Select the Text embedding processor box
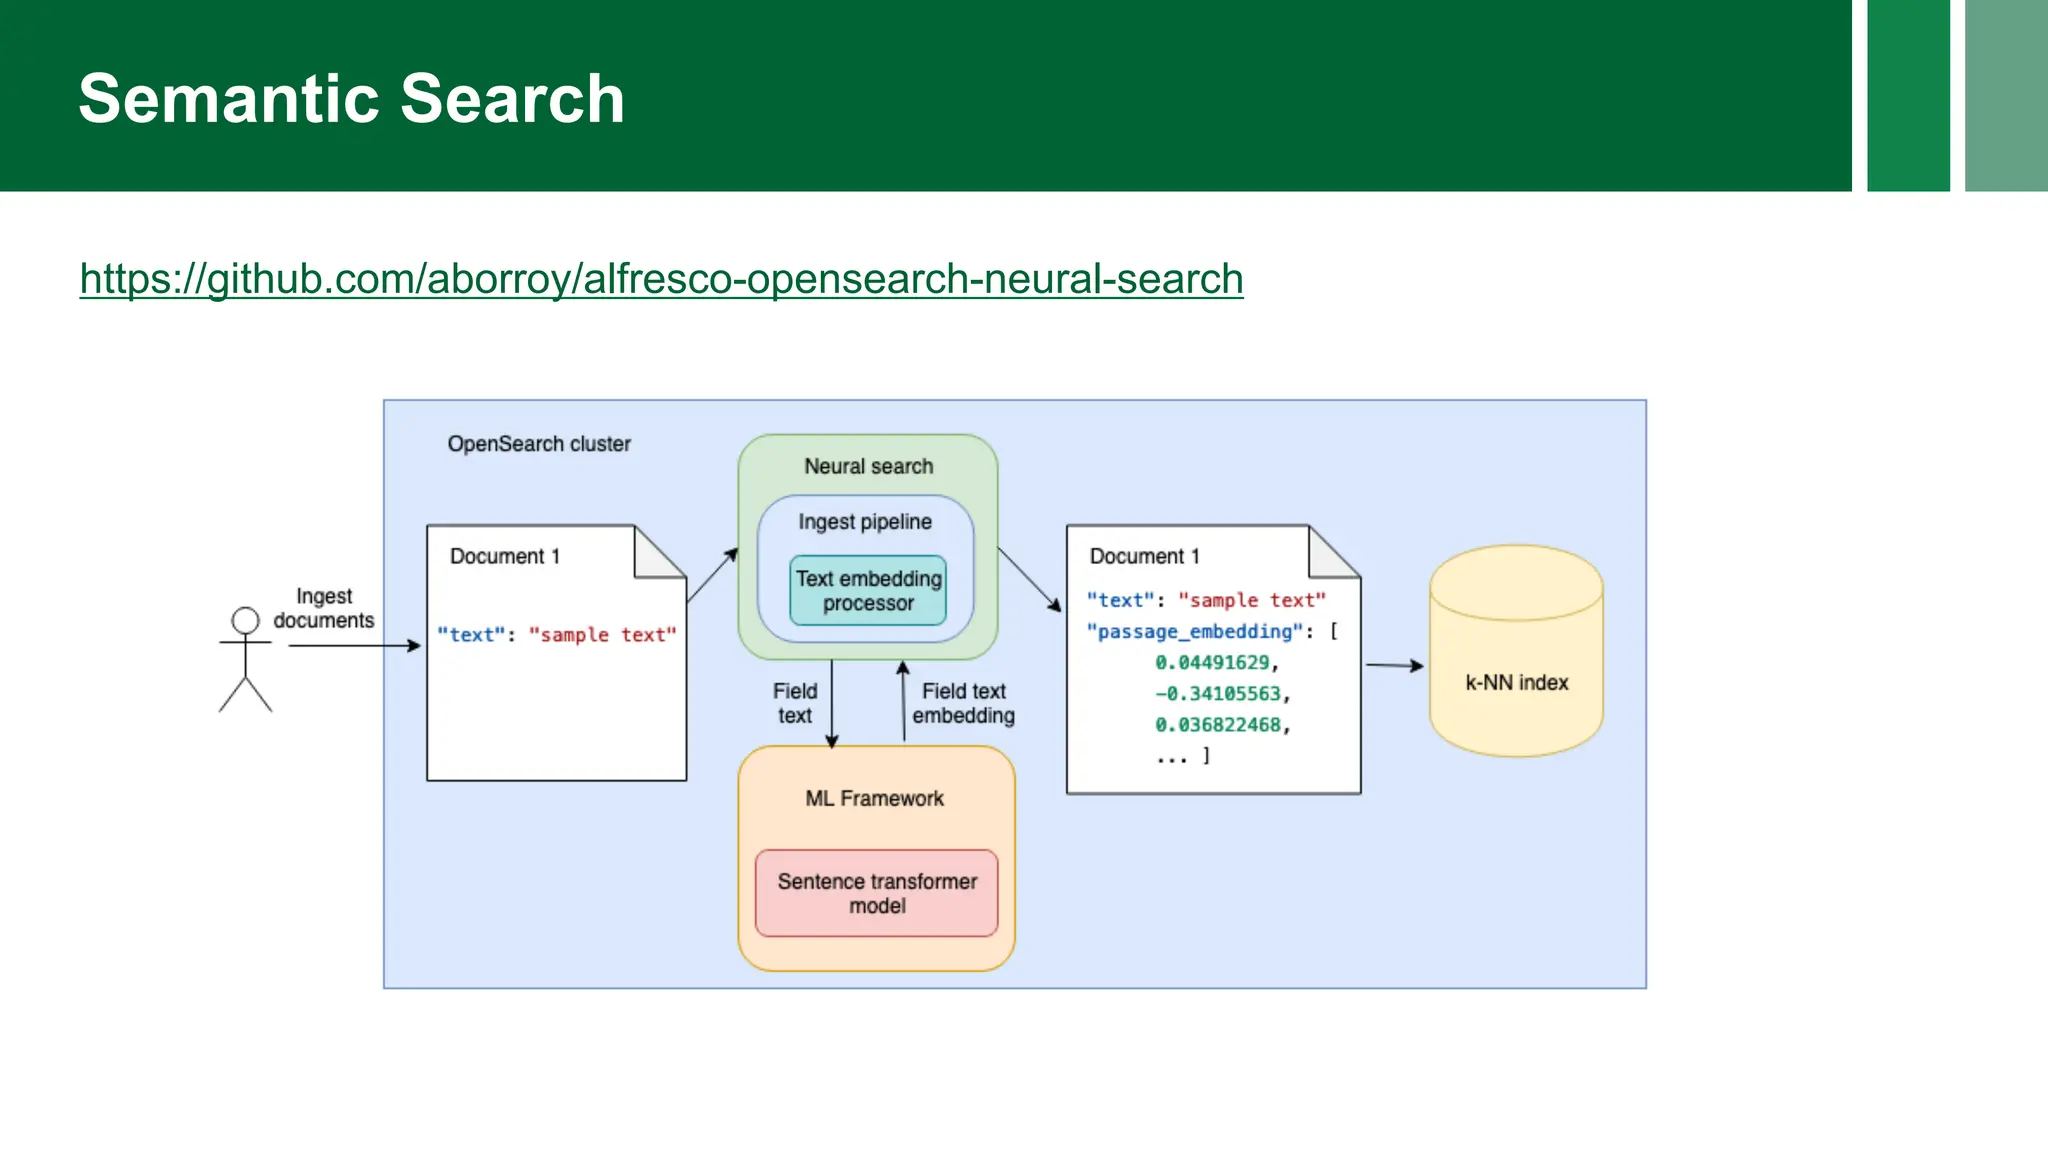 tap(868, 591)
